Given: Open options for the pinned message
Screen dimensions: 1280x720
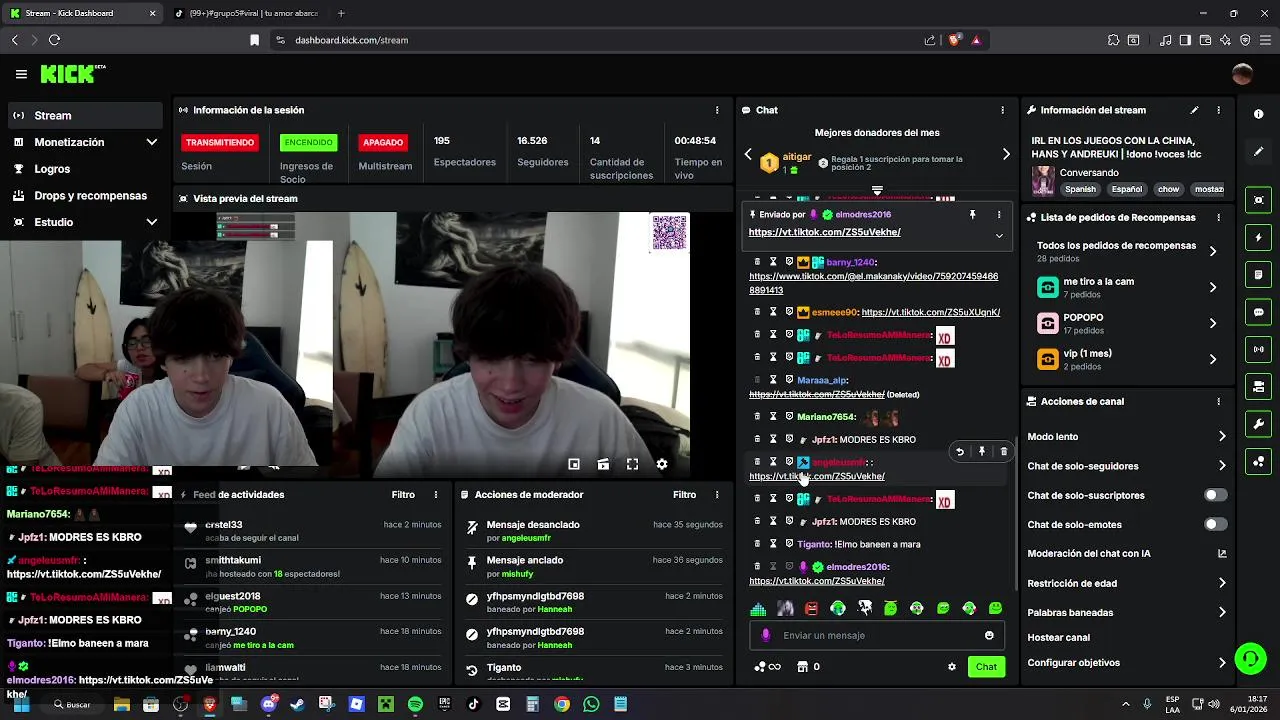Looking at the screenshot, I should click(x=998, y=214).
